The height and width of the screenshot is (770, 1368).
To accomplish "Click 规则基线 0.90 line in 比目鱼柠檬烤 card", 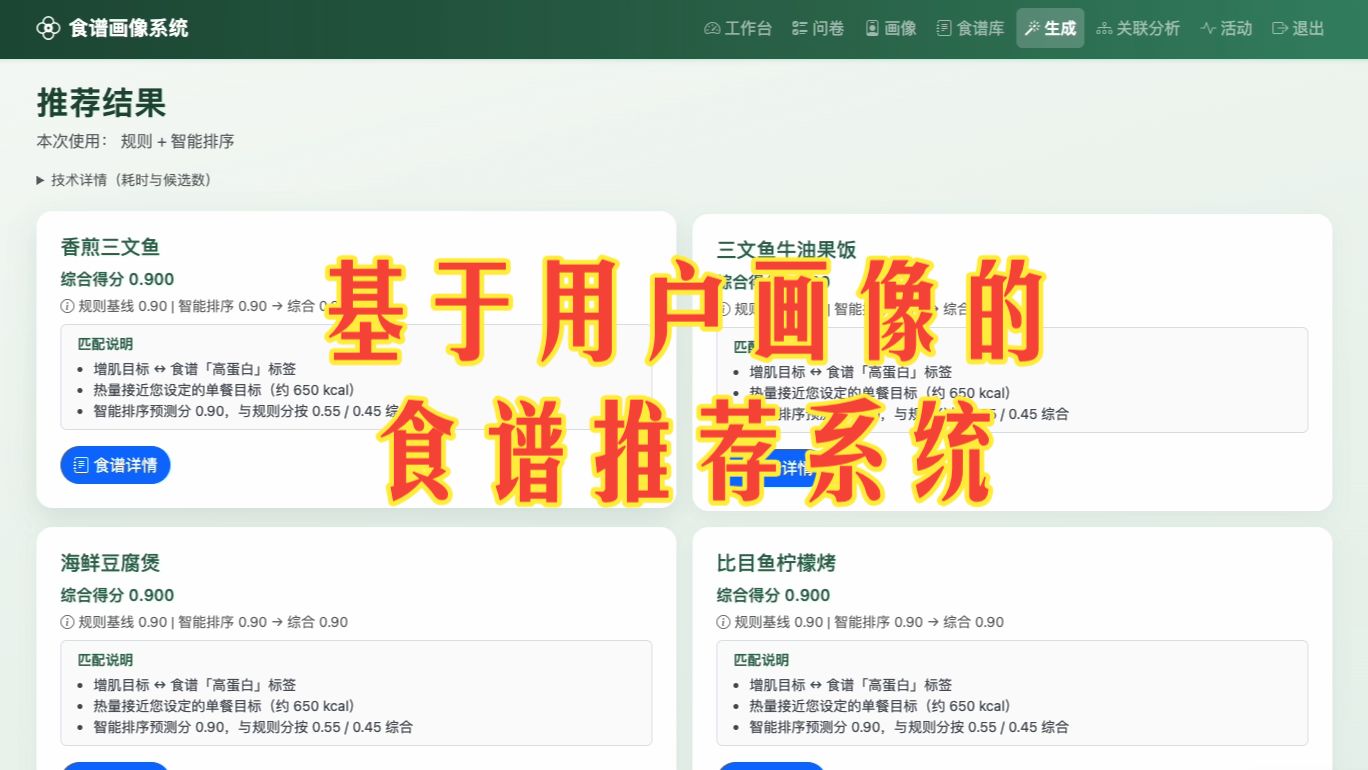I will coord(860,622).
